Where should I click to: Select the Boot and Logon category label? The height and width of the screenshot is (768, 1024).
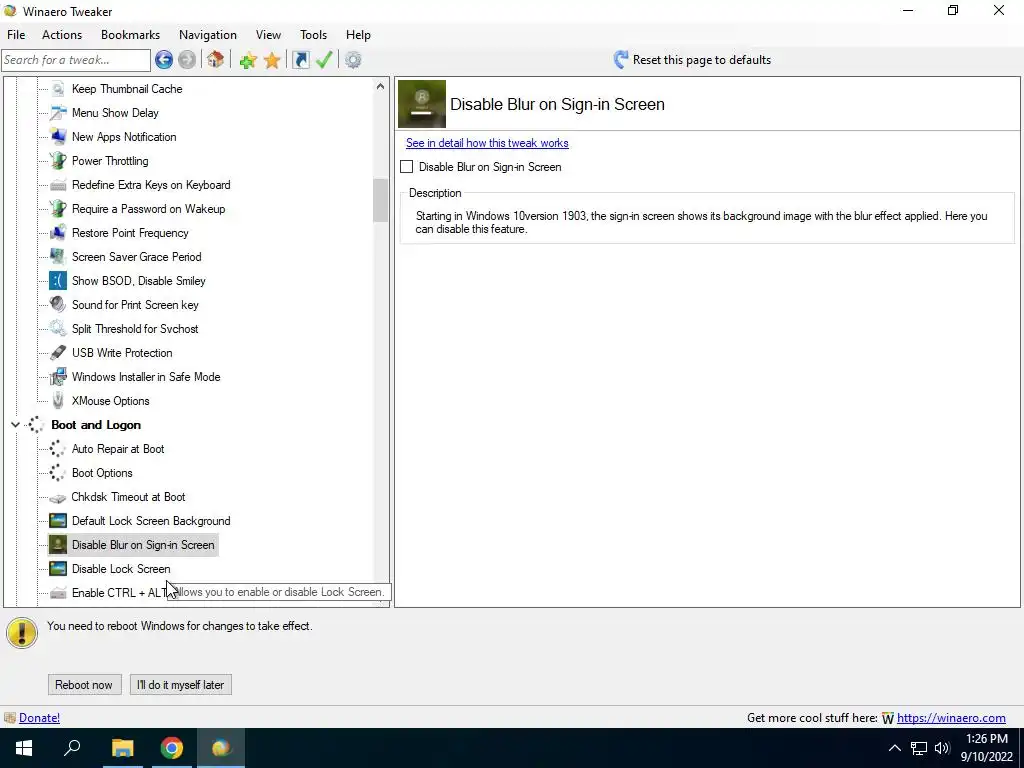click(96, 425)
